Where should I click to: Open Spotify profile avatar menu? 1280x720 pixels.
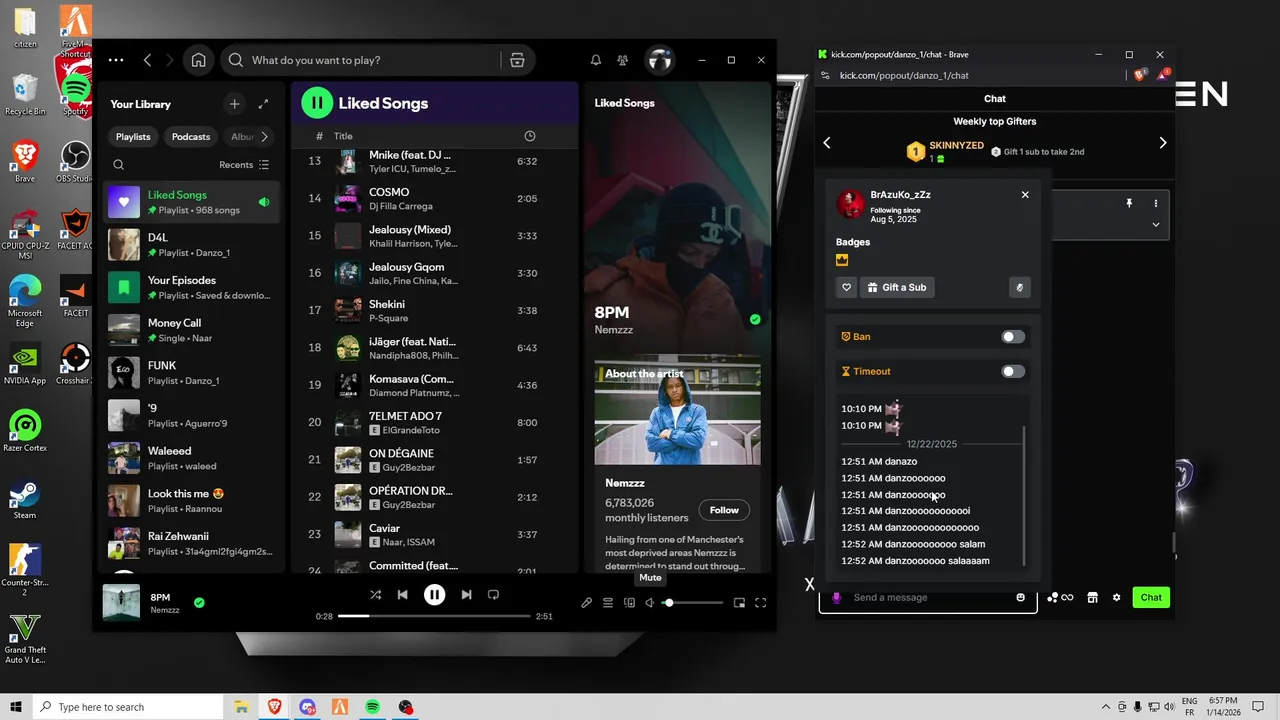coord(659,60)
